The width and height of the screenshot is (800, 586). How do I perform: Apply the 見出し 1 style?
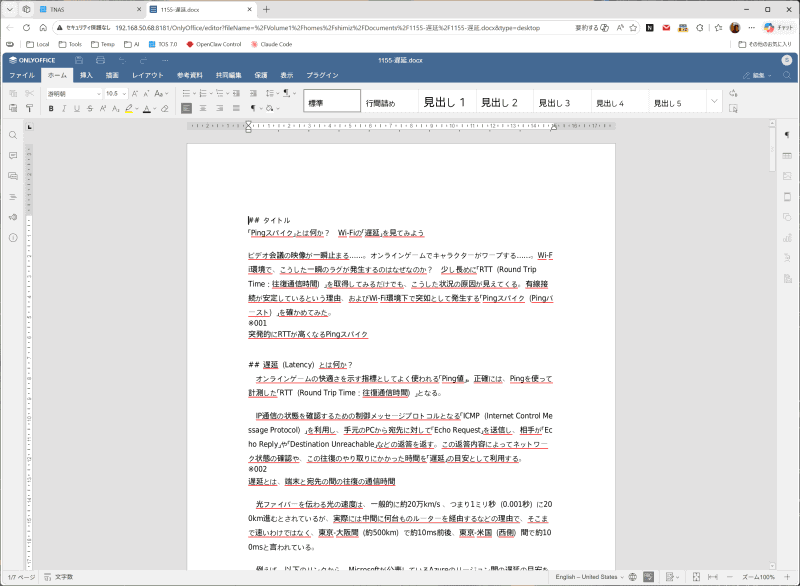pyautogui.click(x=447, y=101)
